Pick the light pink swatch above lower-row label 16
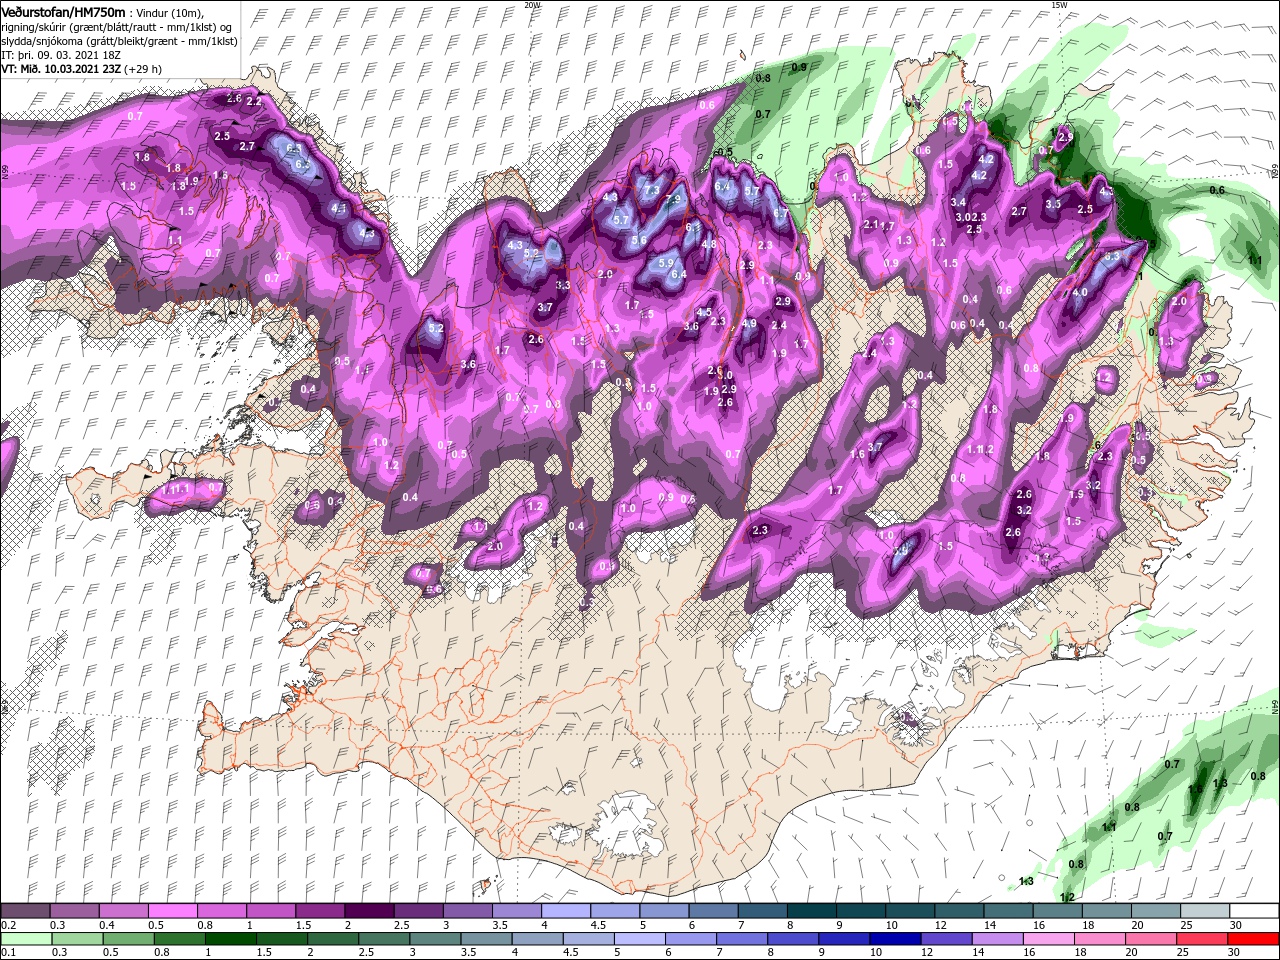1280x960 pixels. pos(1048,938)
